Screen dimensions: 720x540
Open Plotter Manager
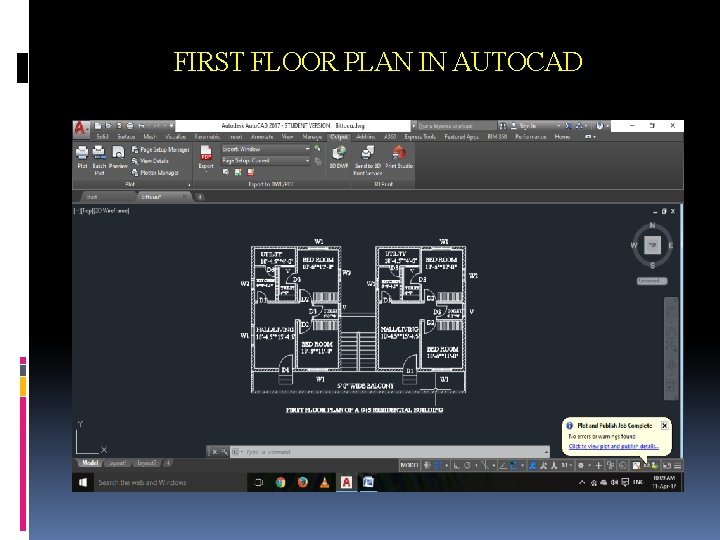(x=155, y=173)
